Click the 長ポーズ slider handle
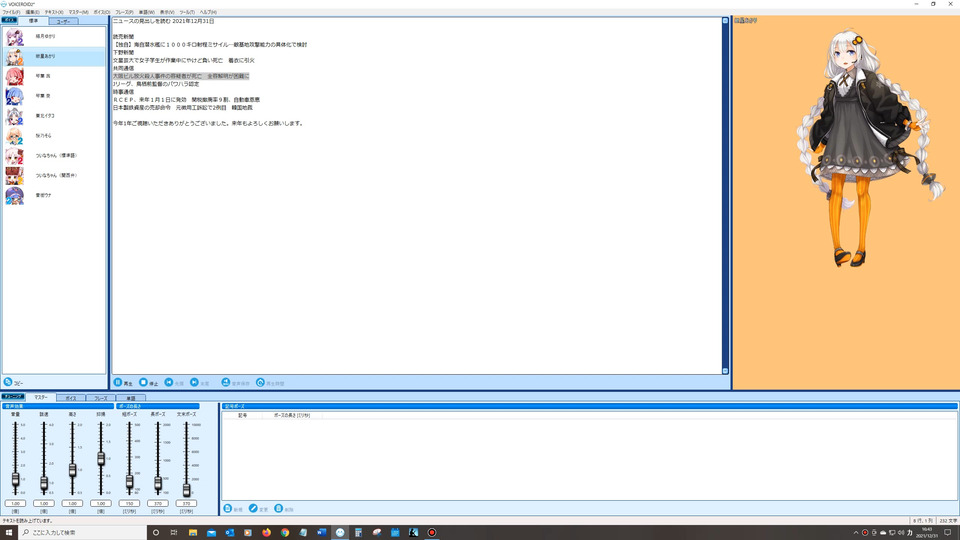The image size is (960, 540). coord(158,483)
